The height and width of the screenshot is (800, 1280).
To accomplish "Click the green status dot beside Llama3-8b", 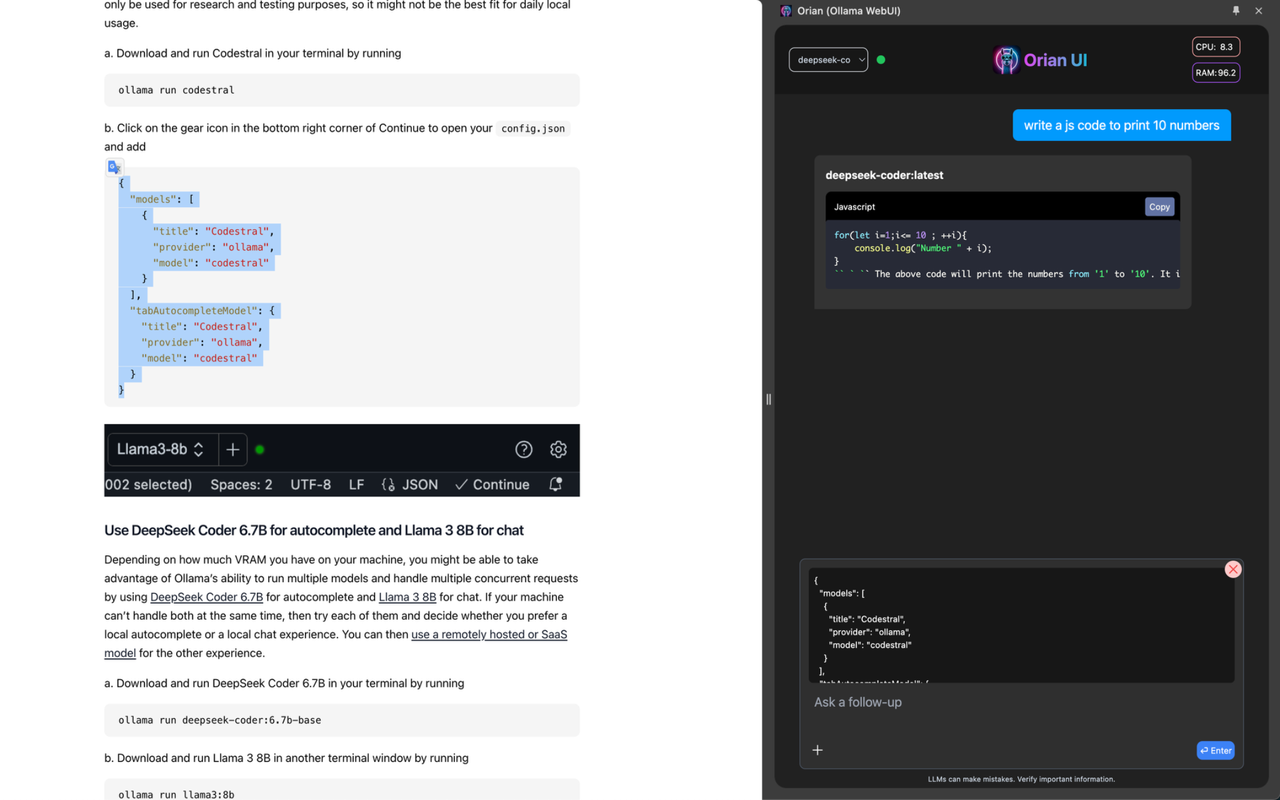I will tap(260, 450).
